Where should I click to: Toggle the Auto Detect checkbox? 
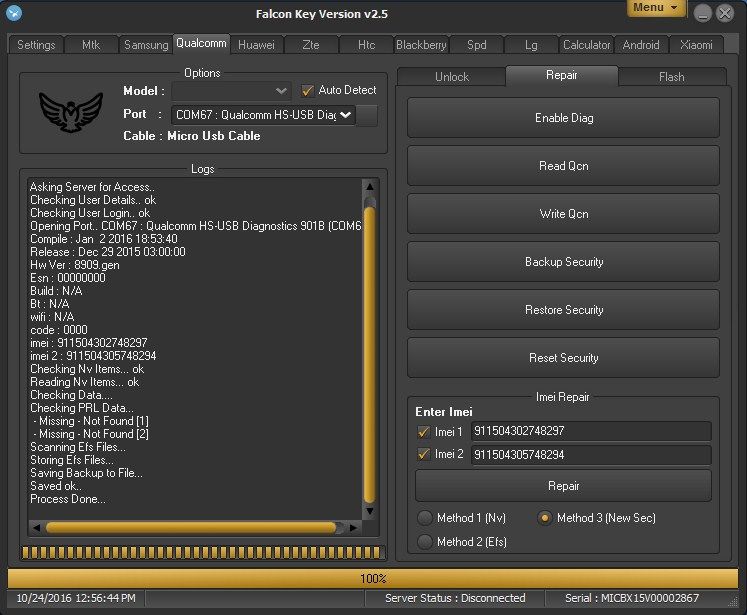tap(307, 90)
